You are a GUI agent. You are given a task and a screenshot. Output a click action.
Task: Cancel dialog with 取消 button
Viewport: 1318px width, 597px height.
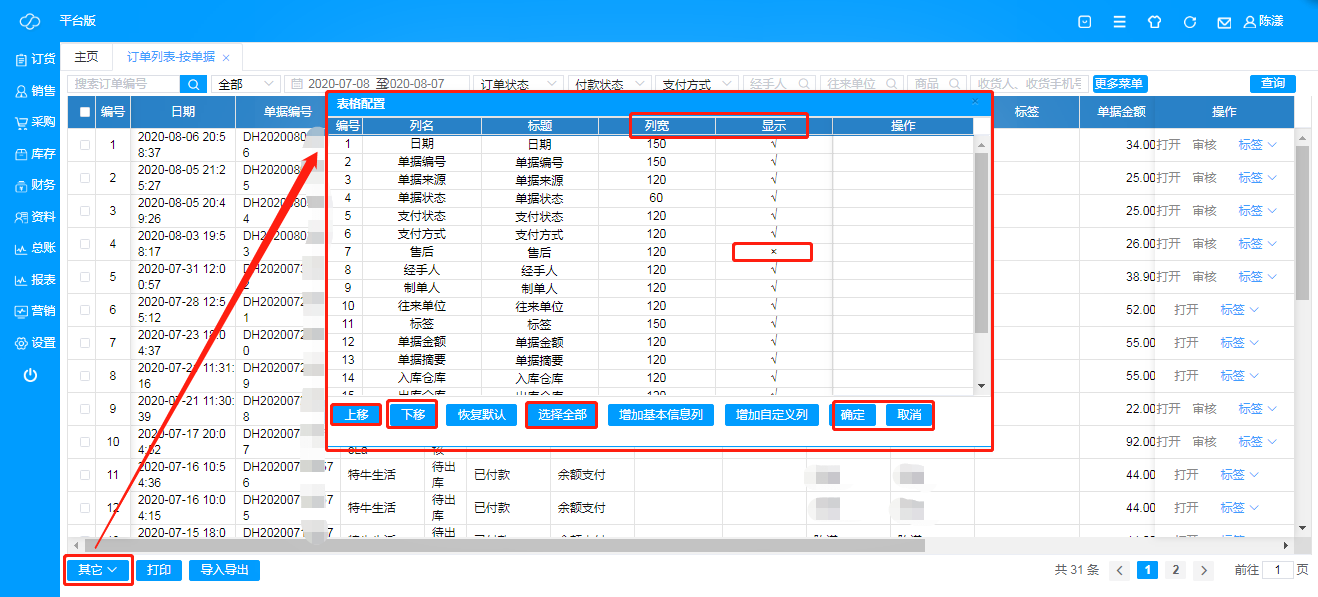pos(909,415)
